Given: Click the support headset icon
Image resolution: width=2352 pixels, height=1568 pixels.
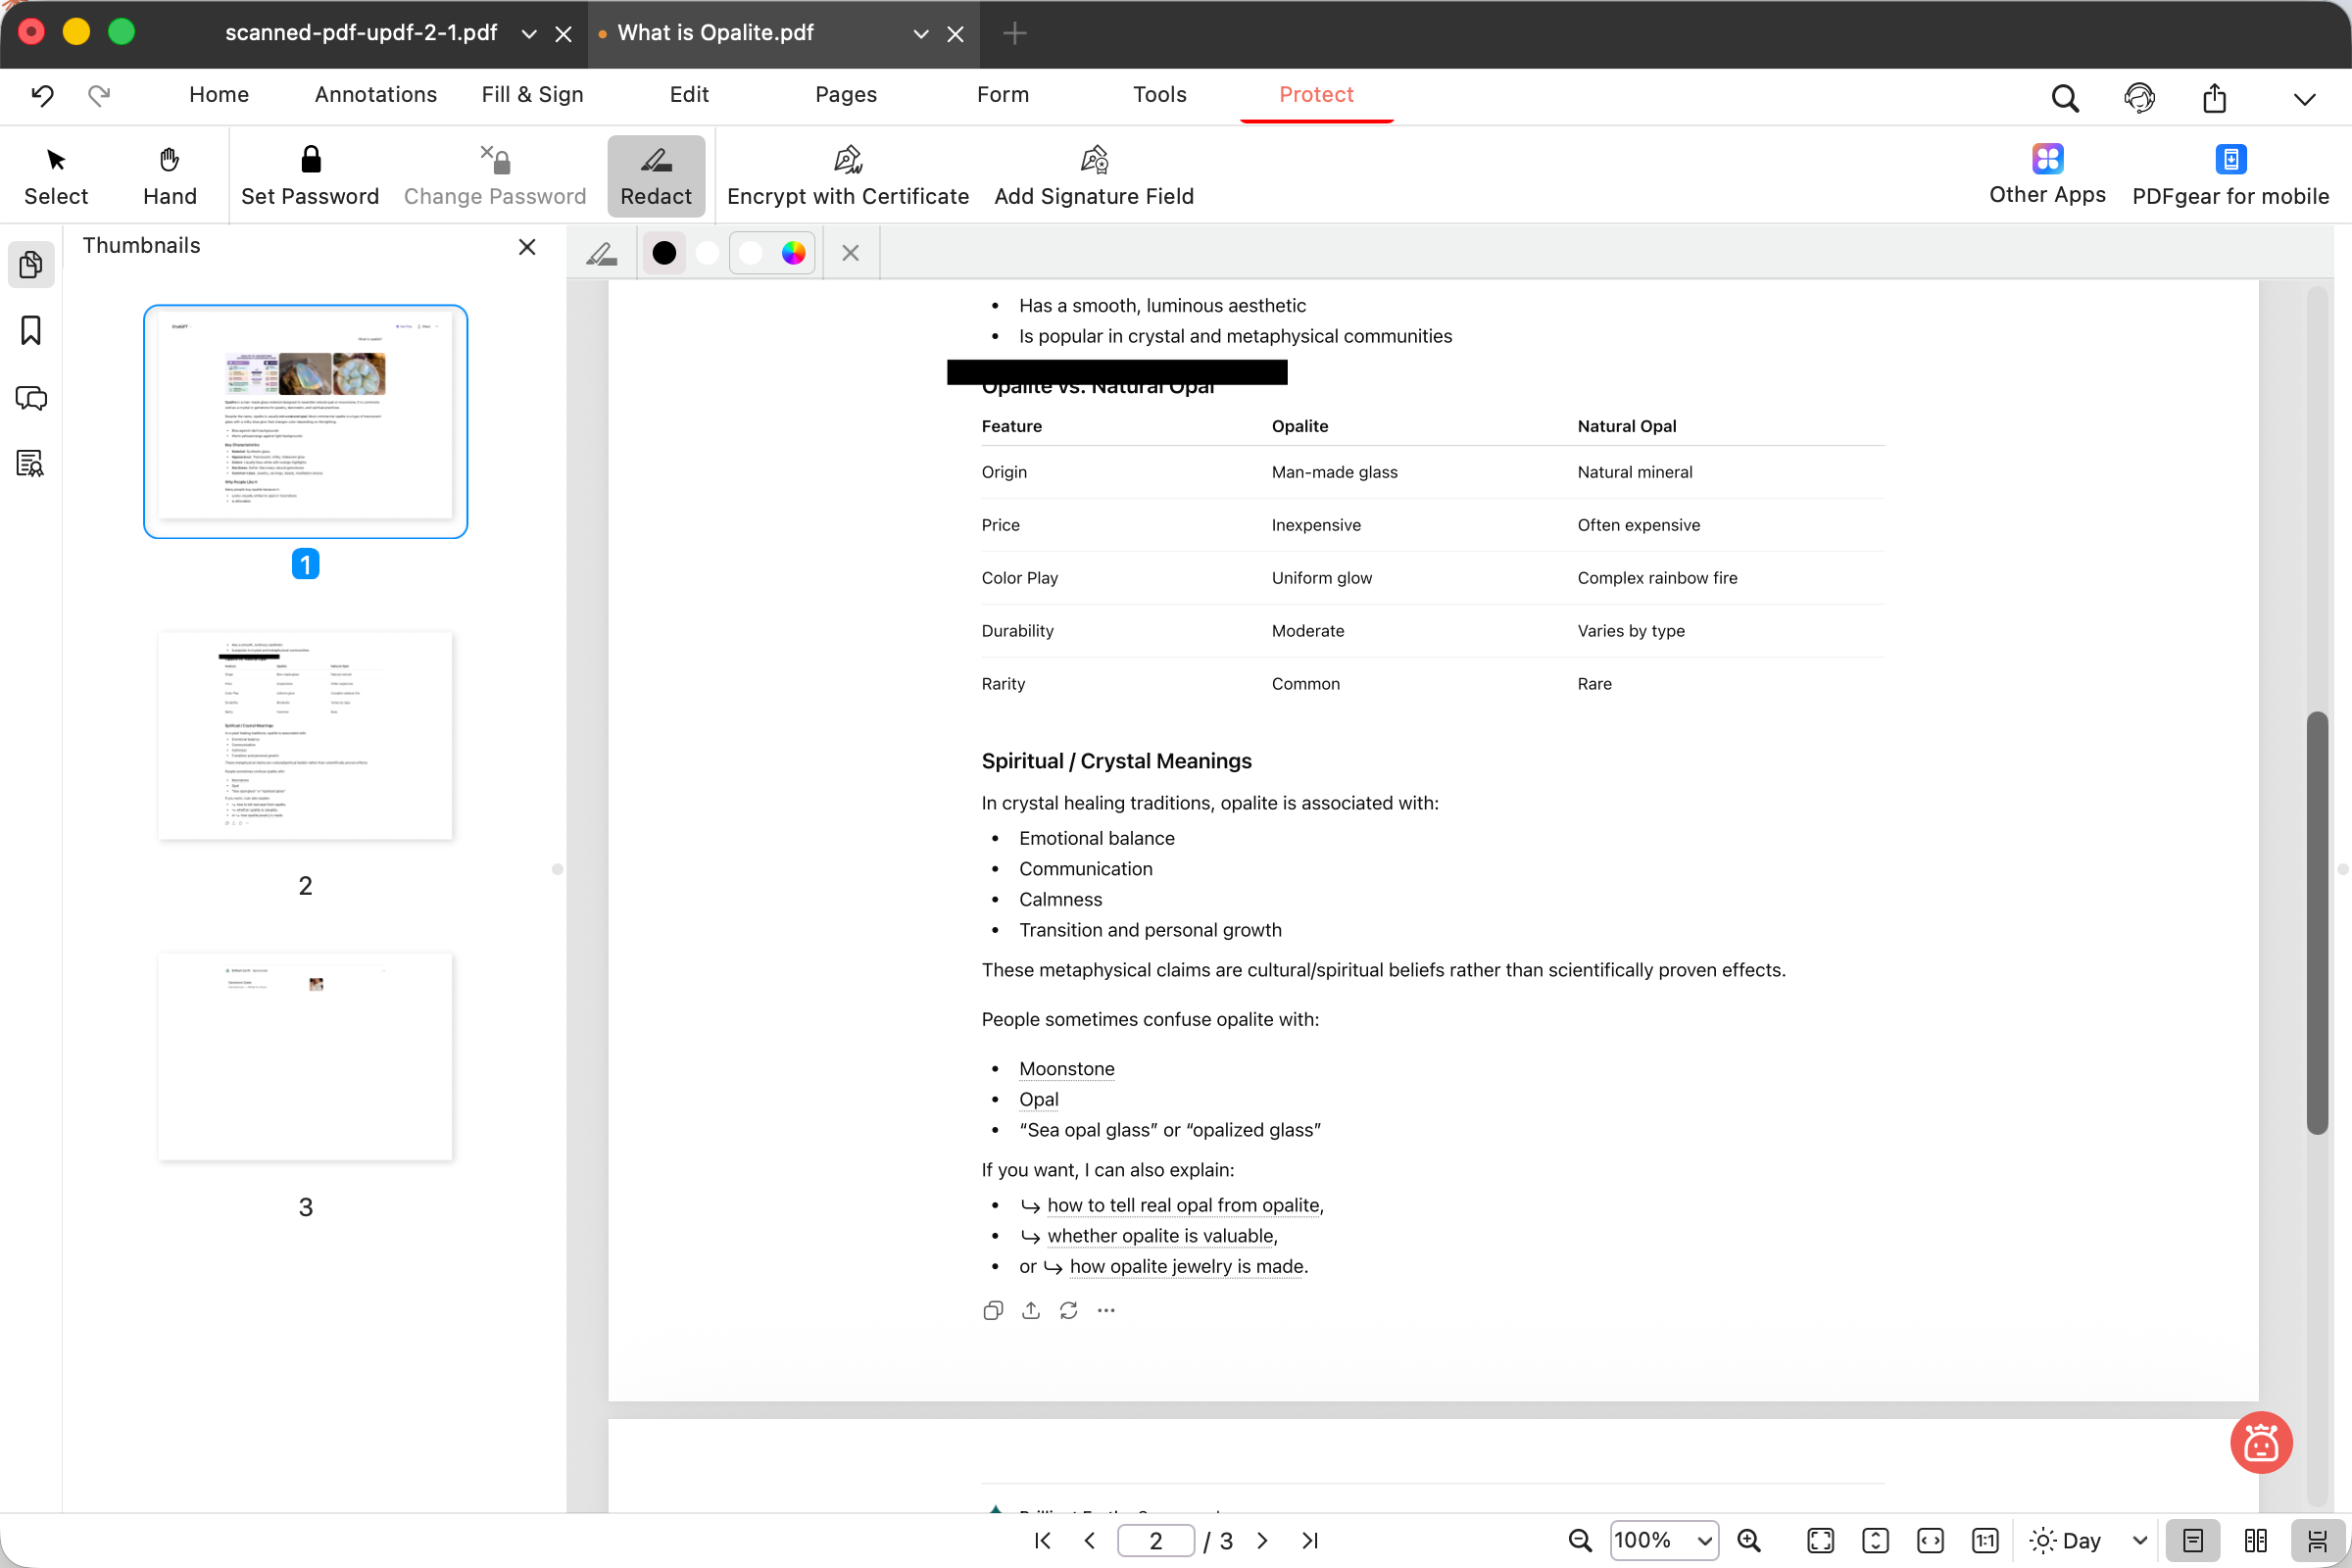Looking at the screenshot, I should click(2139, 97).
